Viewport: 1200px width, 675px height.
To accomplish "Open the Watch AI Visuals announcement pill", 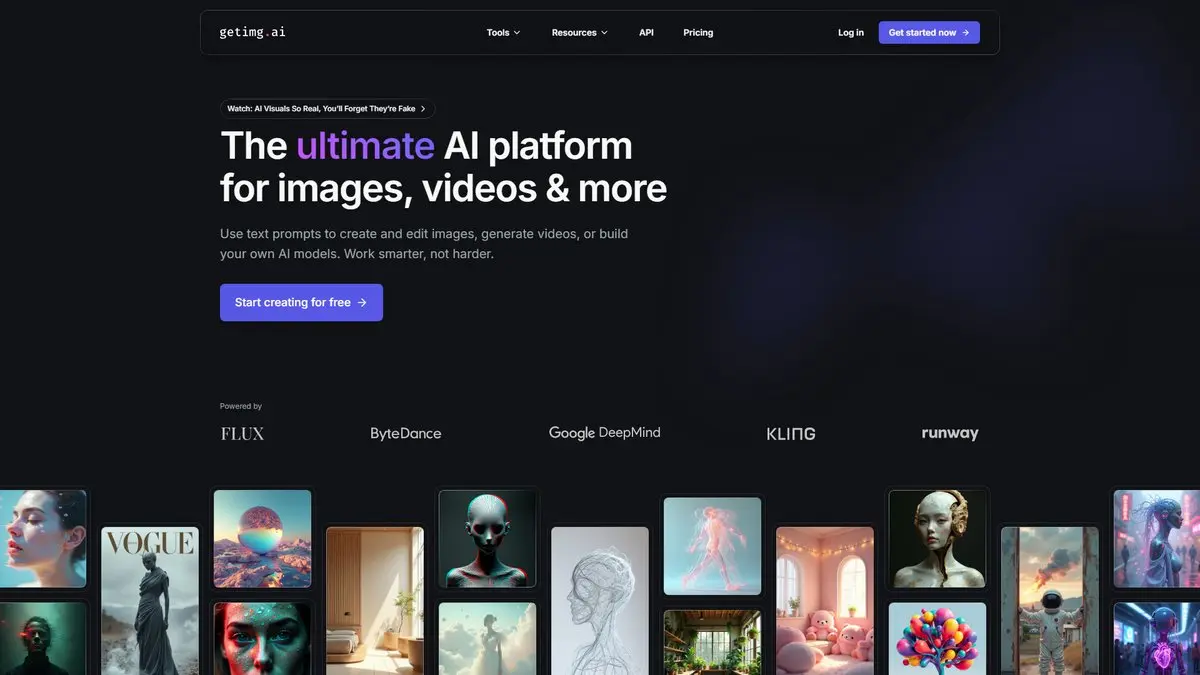I will (x=327, y=109).
